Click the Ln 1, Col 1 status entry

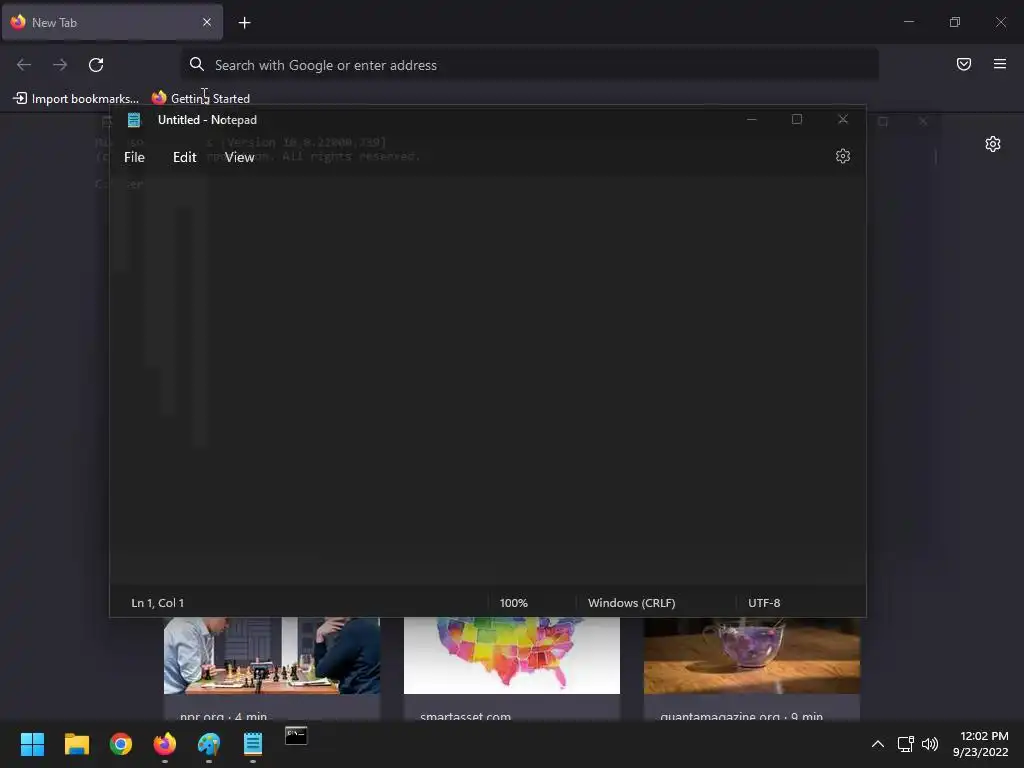tap(157, 603)
